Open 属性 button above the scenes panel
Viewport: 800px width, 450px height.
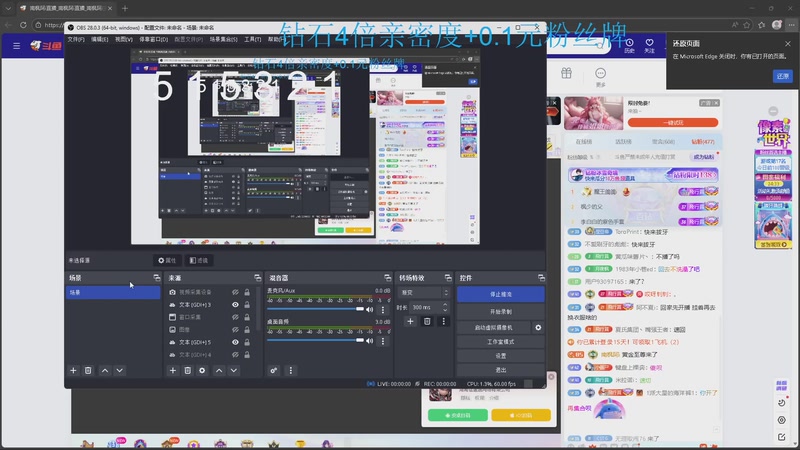pyautogui.click(x=167, y=260)
